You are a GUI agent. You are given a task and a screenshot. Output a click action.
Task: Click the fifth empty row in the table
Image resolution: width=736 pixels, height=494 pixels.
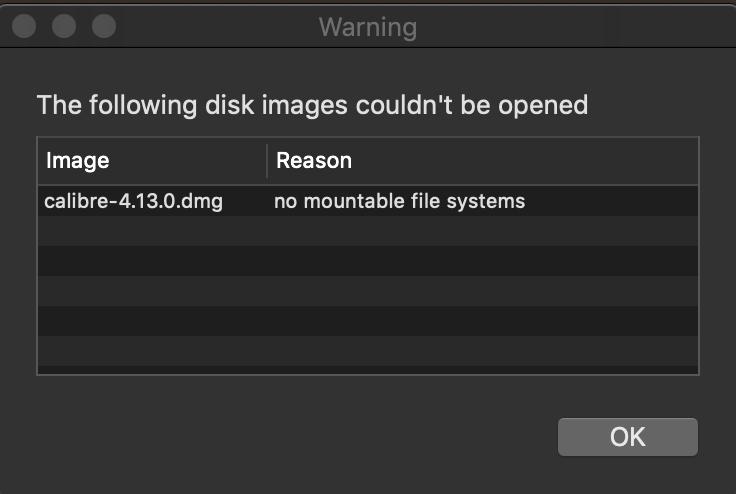[x=368, y=351]
